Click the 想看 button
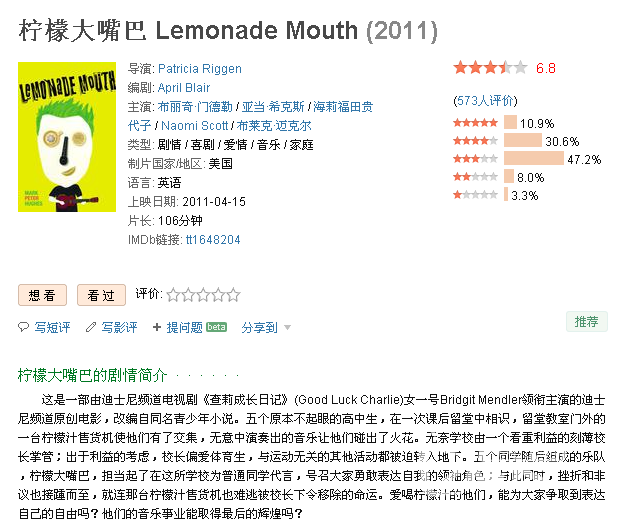The image size is (629, 530). pos(42,295)
